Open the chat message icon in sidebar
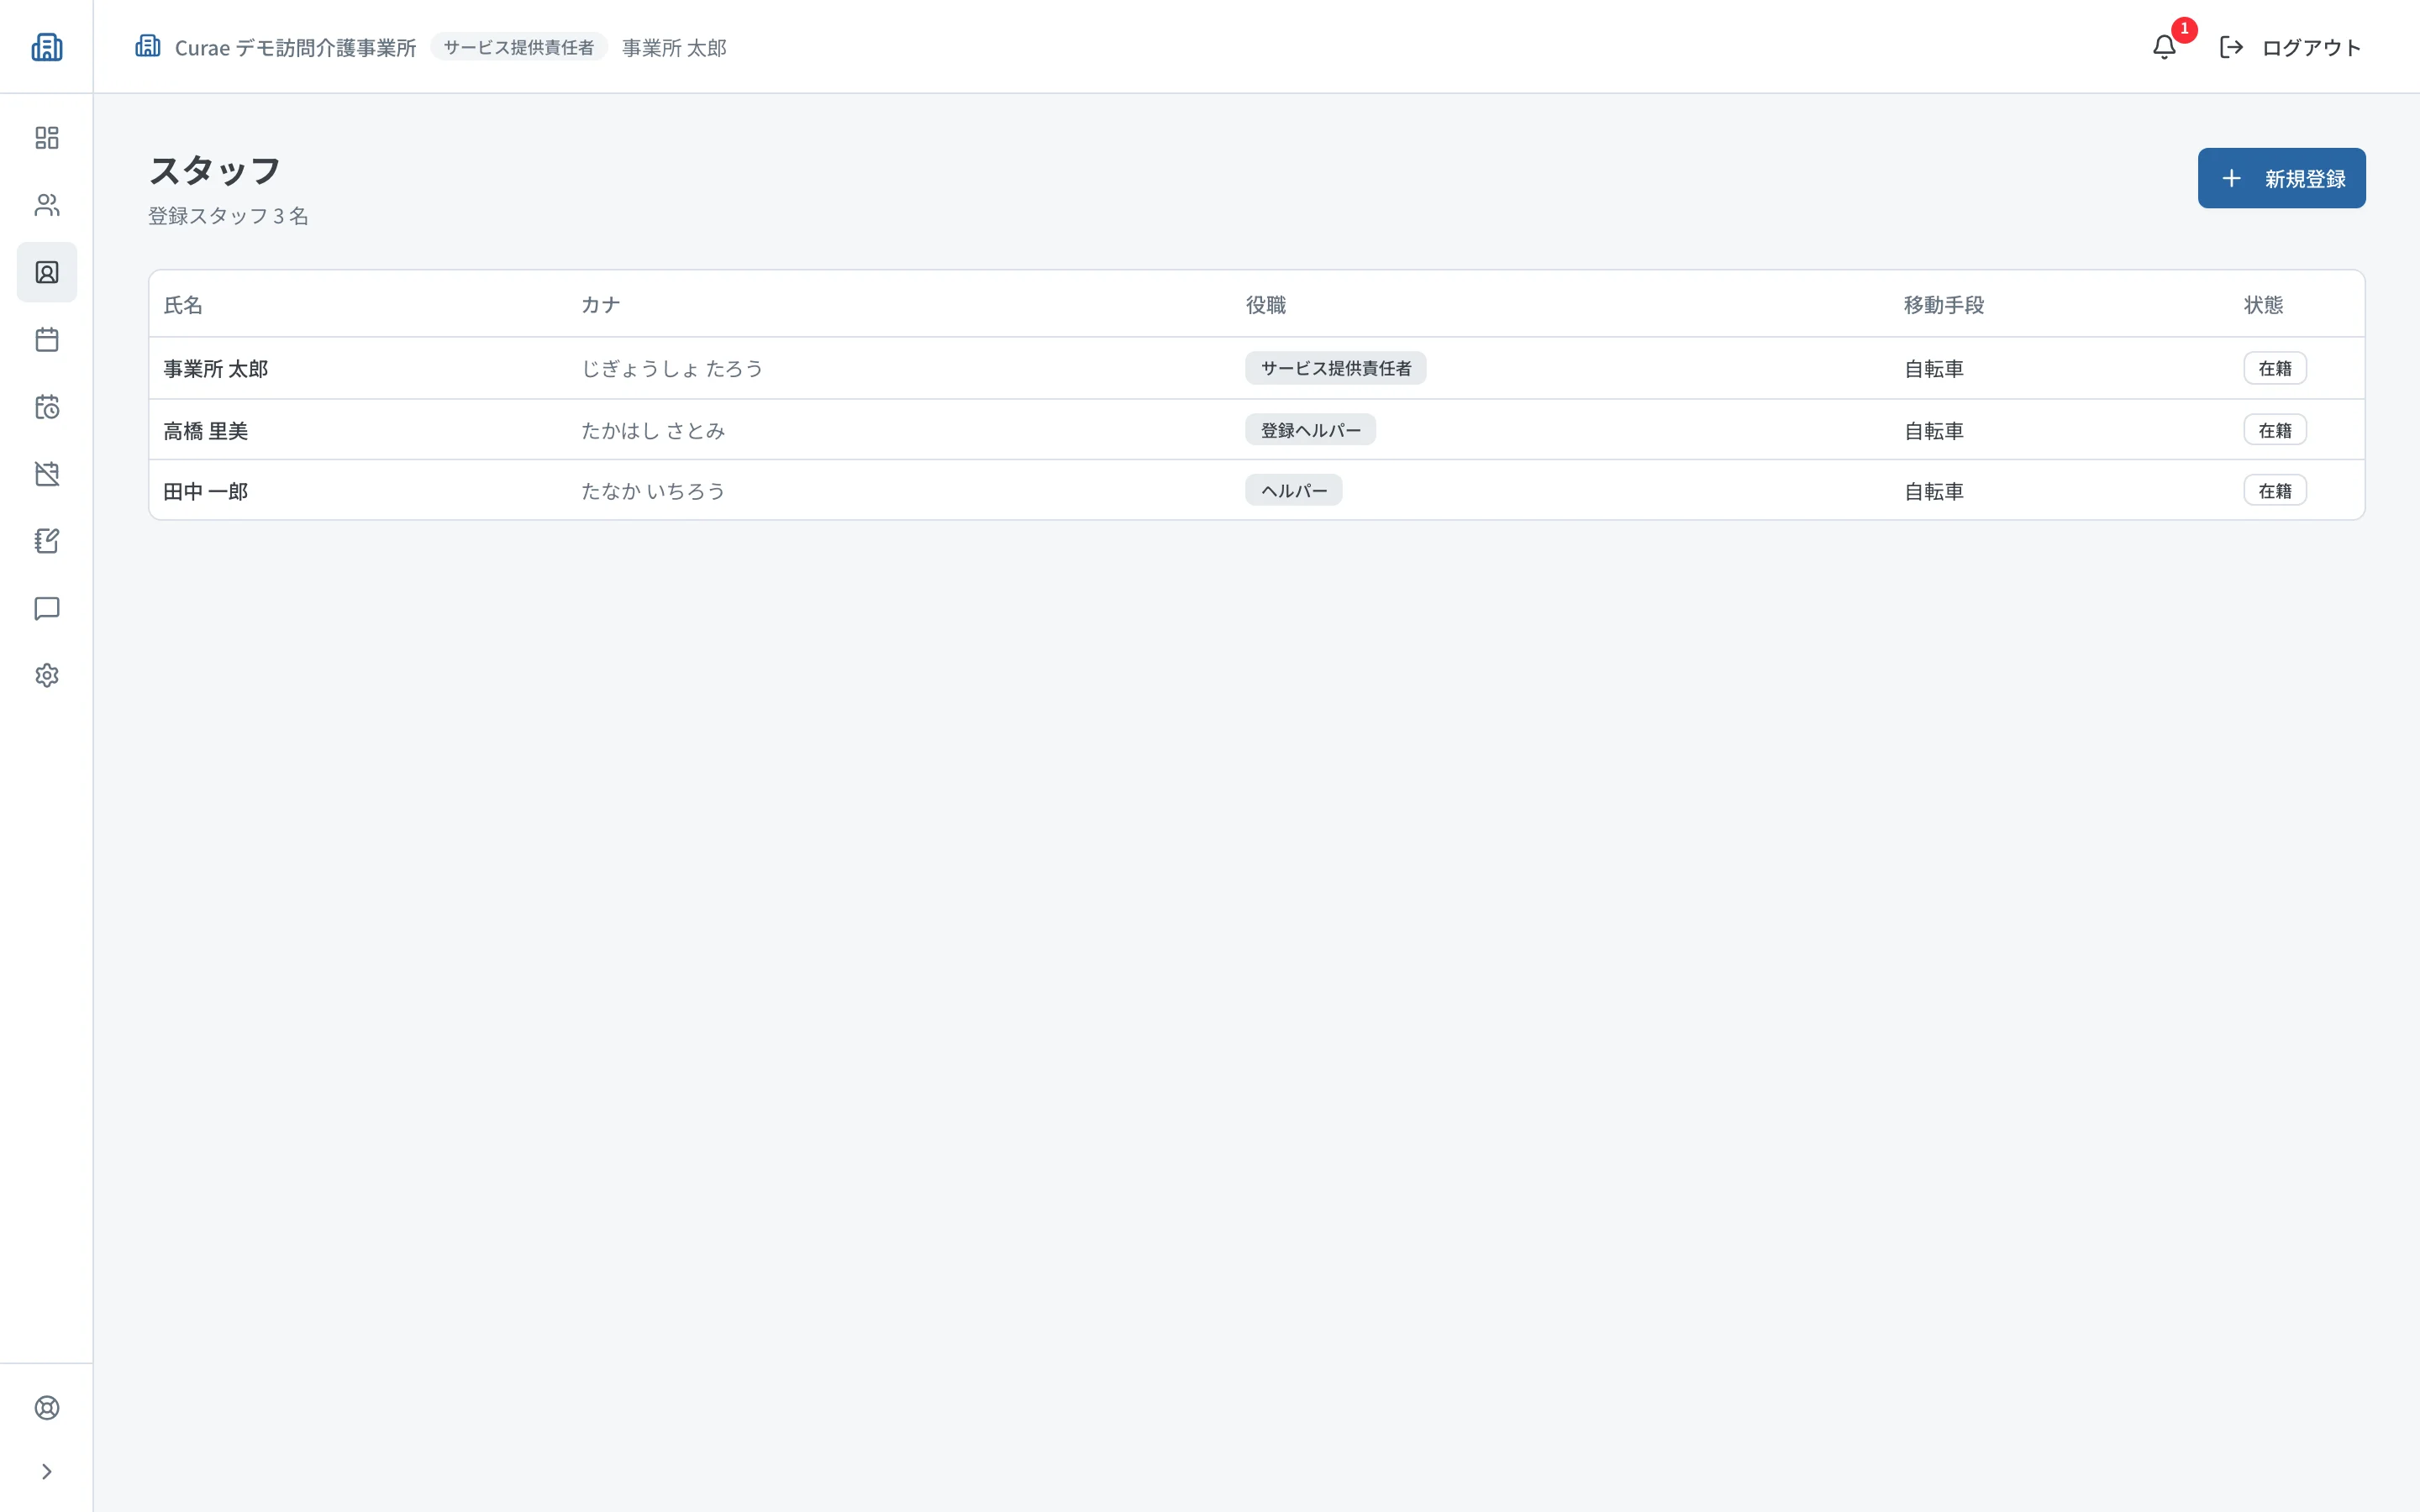The height and width of the screenshot is (1512, 2420). [x=47, y=608]
